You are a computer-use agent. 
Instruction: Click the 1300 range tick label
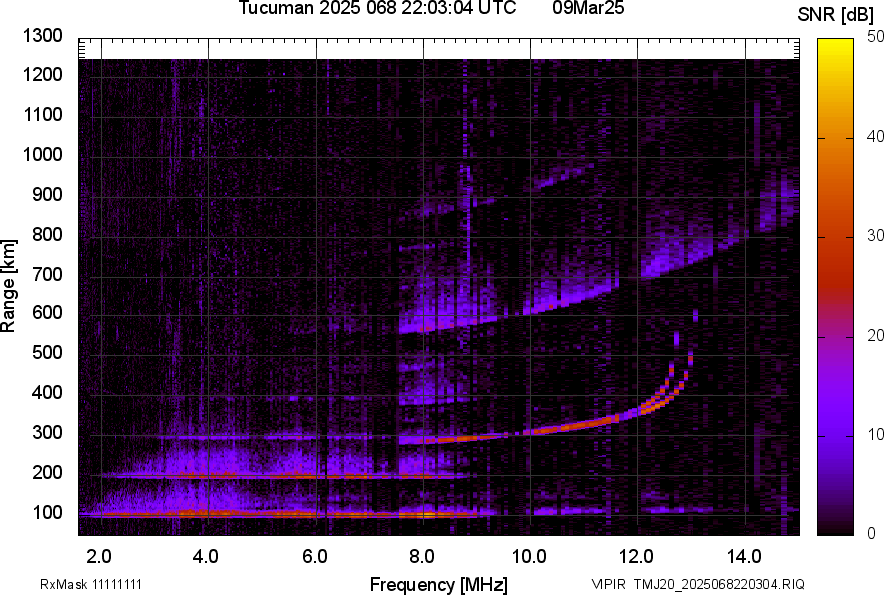(x=43, y=36)
